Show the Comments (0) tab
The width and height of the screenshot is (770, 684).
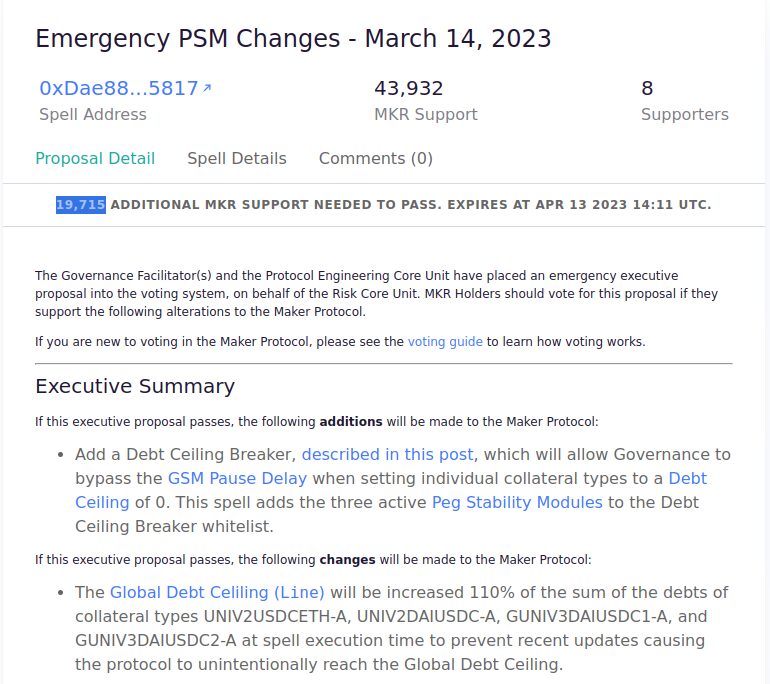pos(376,159)
